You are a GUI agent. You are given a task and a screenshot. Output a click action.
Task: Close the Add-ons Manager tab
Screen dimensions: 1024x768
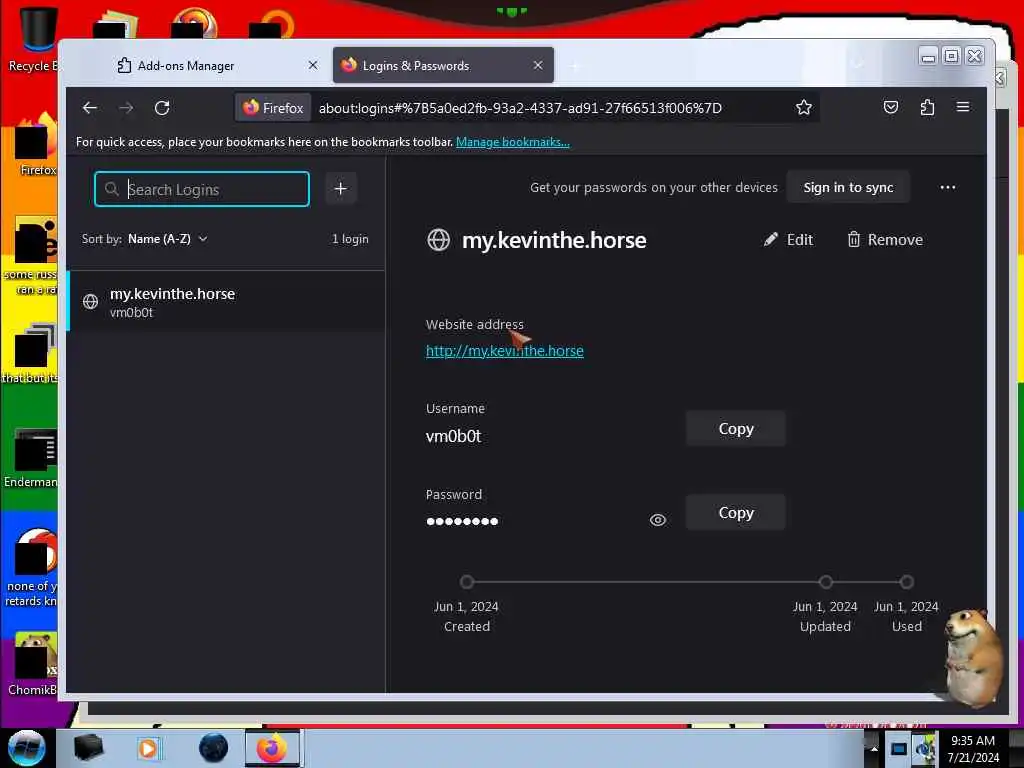point(313,65)
